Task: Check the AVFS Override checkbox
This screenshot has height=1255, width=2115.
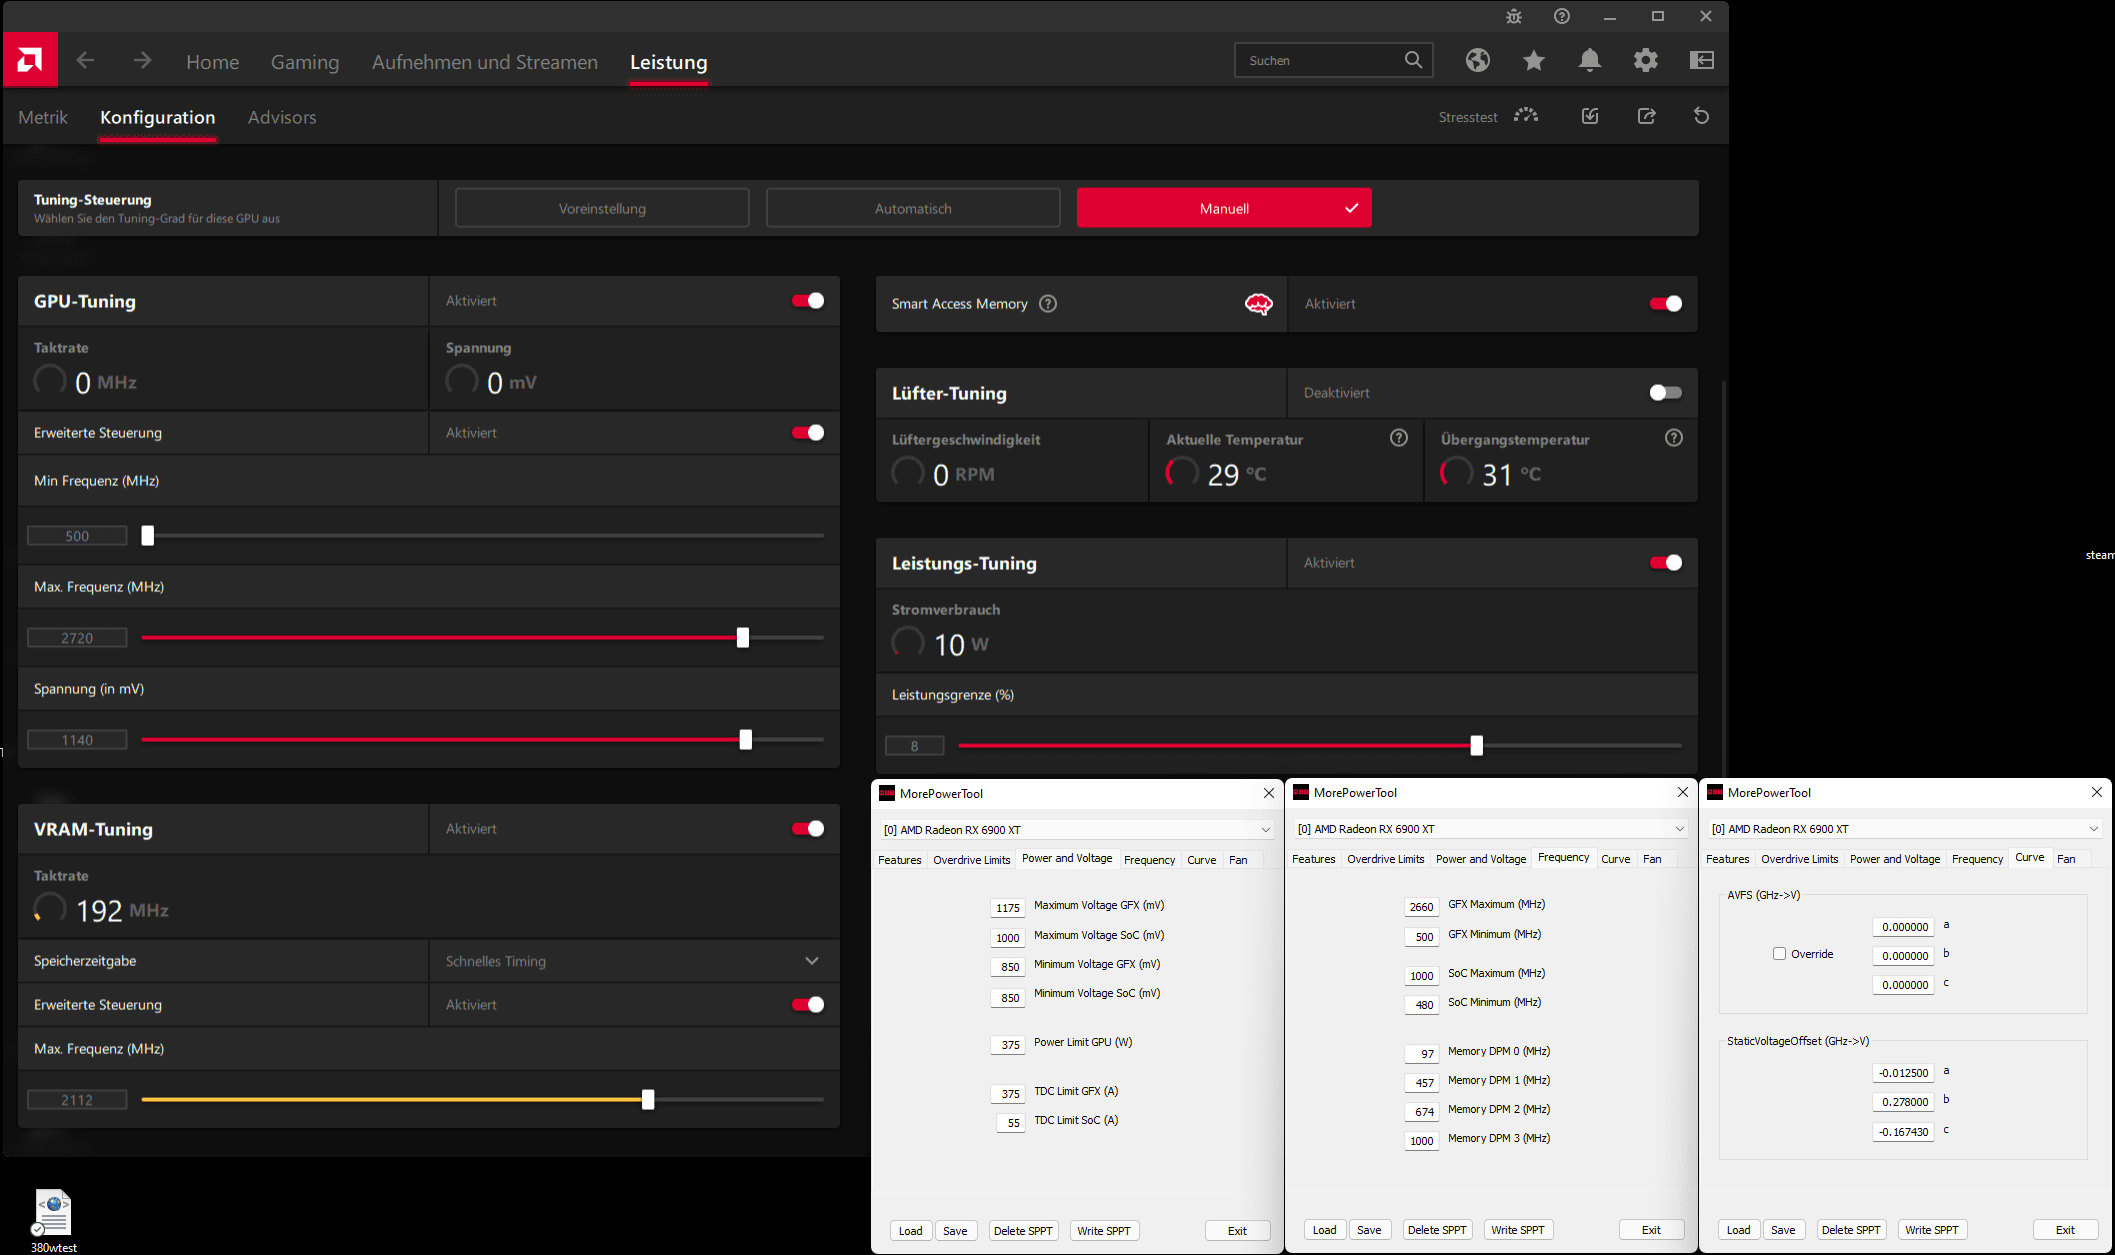Action: pos(1779,954)
